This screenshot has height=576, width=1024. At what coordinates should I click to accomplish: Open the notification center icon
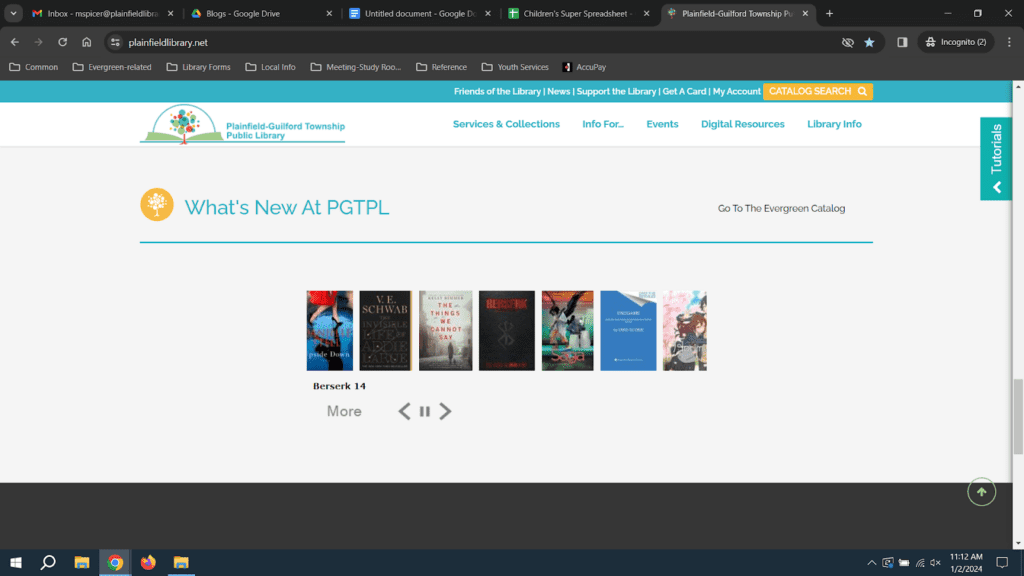tap(1002, 562)
